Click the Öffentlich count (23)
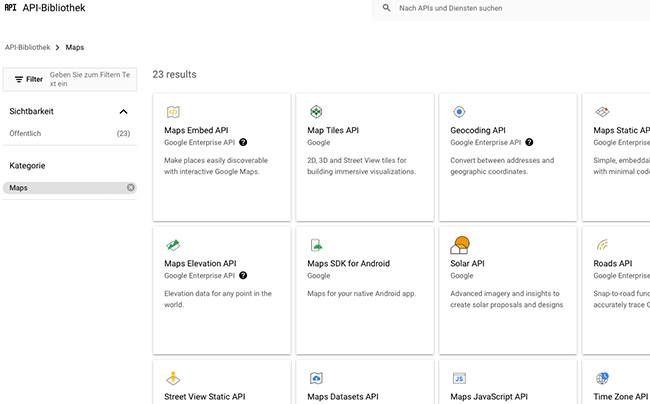The height and width of the screenshot is (404, 650). pos(123,133)
